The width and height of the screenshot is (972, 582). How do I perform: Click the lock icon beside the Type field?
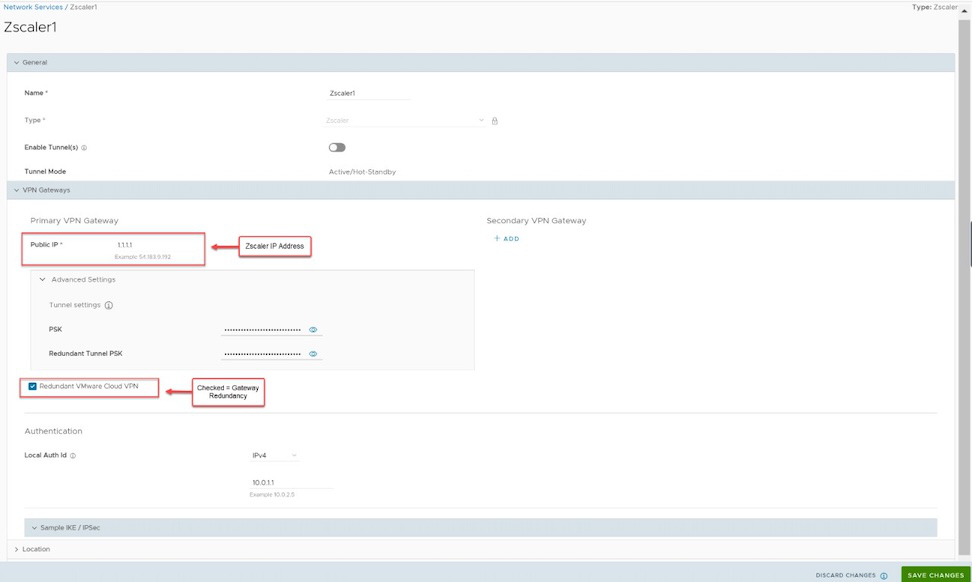click(494, 121)
